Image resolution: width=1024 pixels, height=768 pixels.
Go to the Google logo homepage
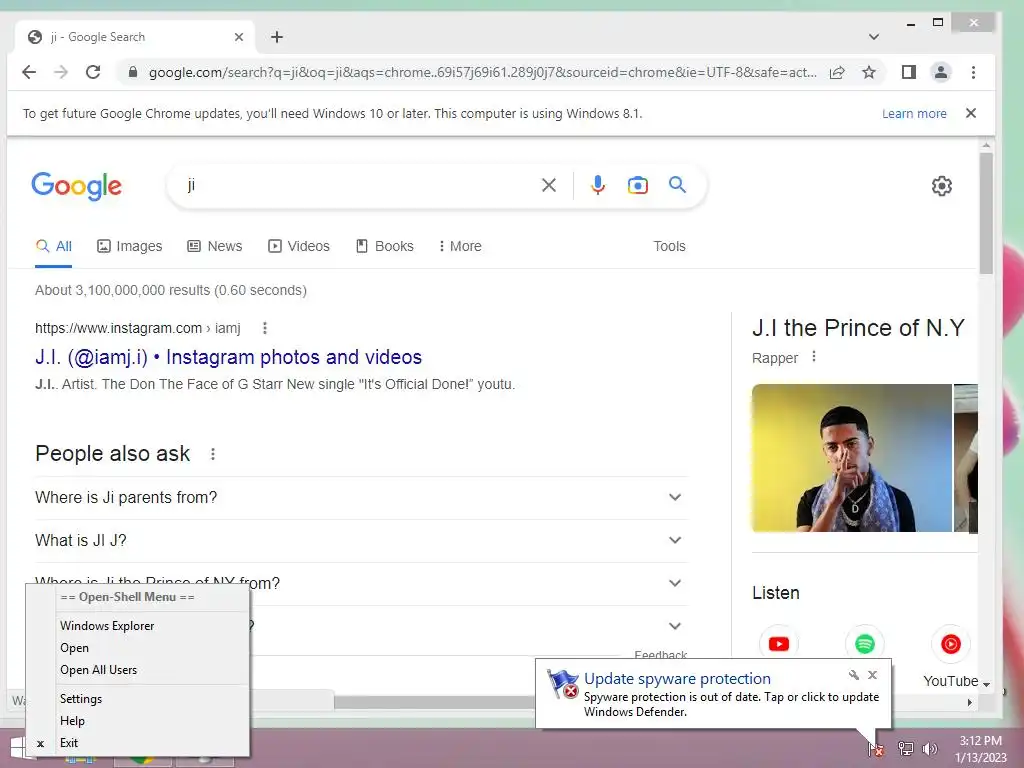click(x=76, y=186)
